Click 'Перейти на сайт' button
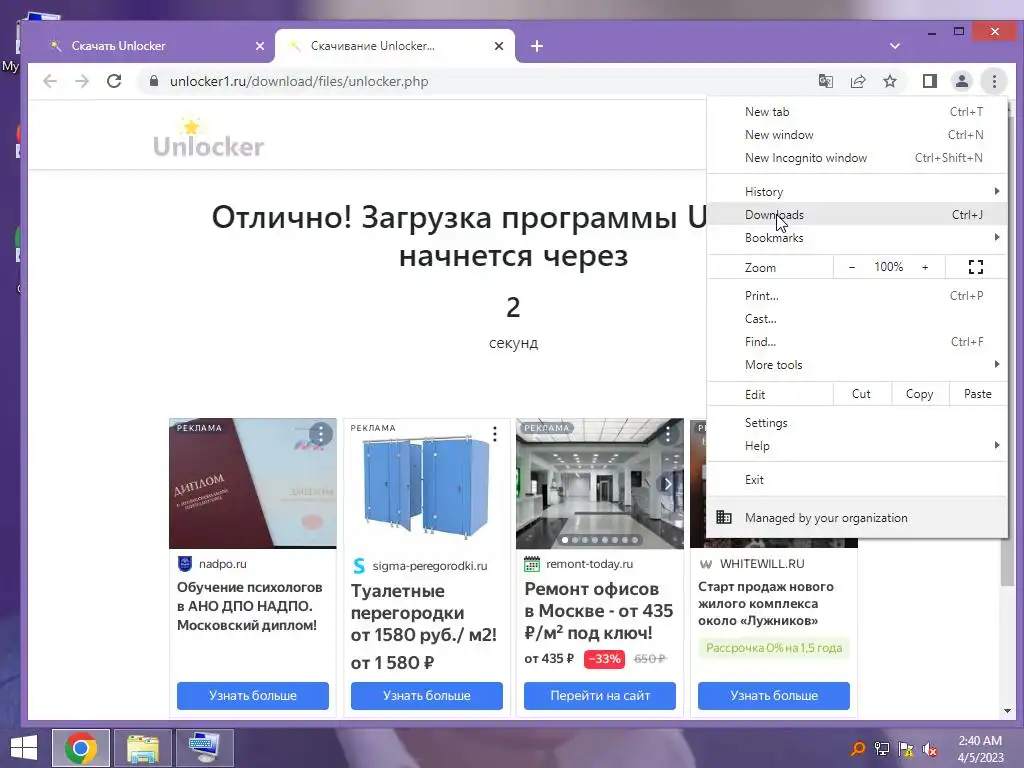 (x=600, y=696)
